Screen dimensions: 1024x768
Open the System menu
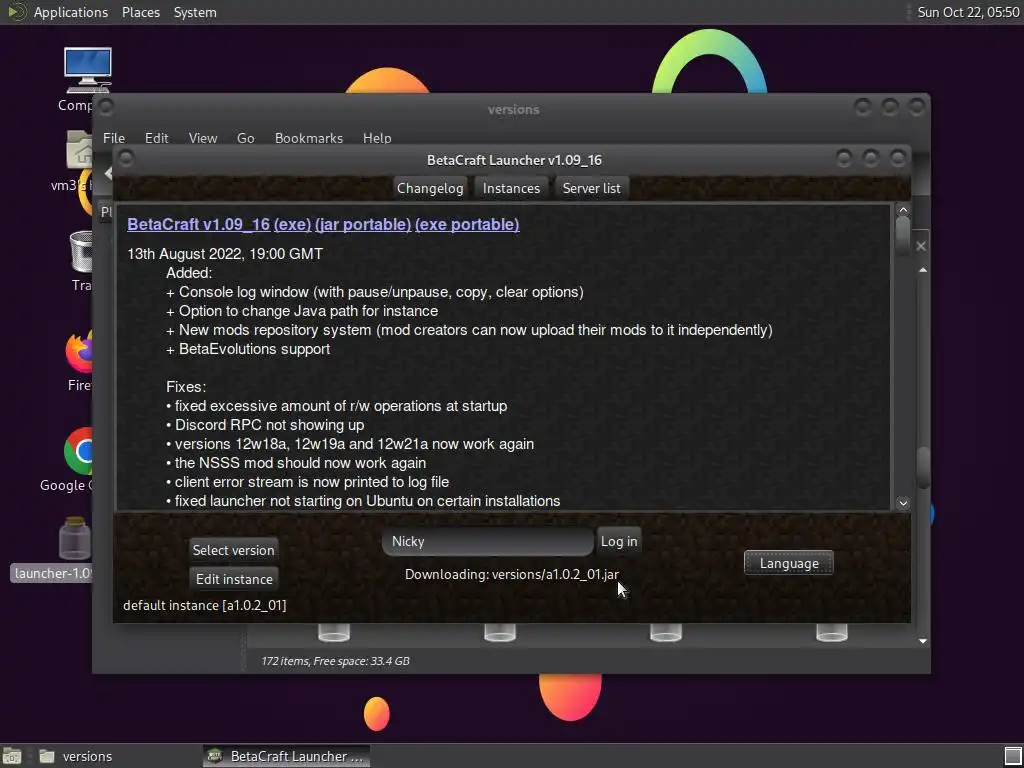click(x=195, y=12)
